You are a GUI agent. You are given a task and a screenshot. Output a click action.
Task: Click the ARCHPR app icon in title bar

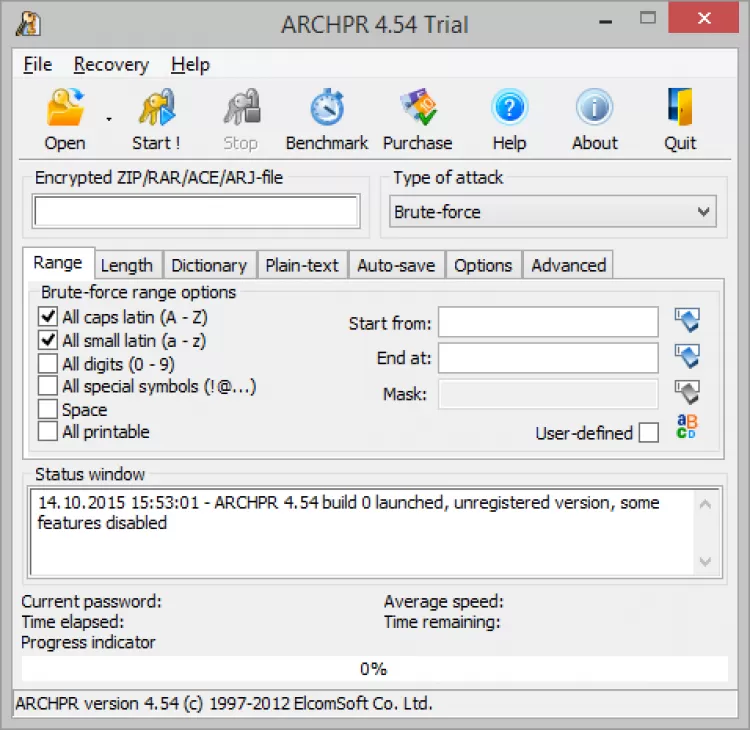point(28,23)
